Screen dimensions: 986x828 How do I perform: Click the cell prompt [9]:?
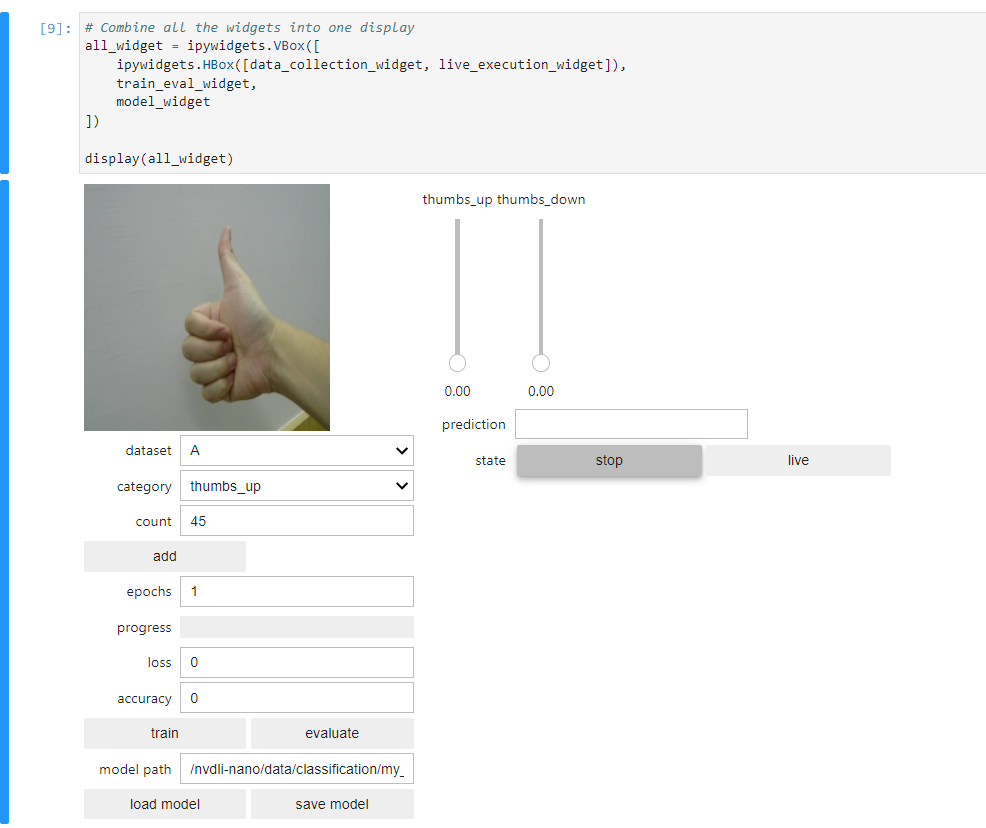[55, 28]
